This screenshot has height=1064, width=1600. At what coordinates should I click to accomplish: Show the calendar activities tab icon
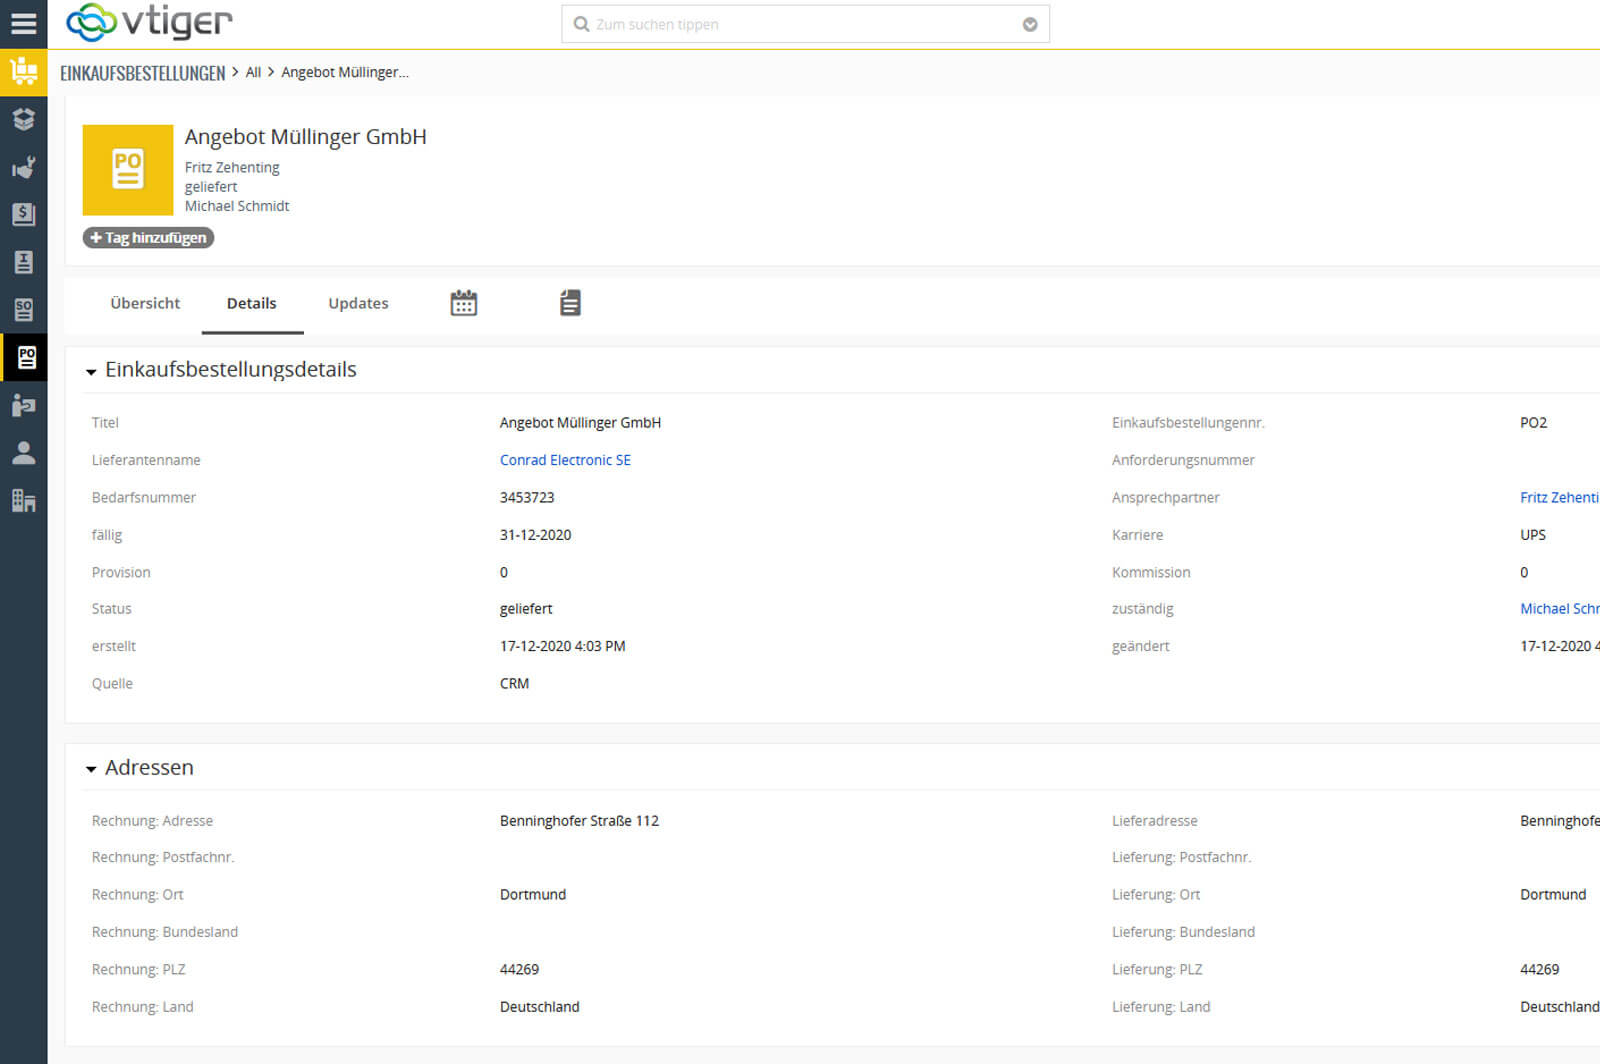coord(463,303)
